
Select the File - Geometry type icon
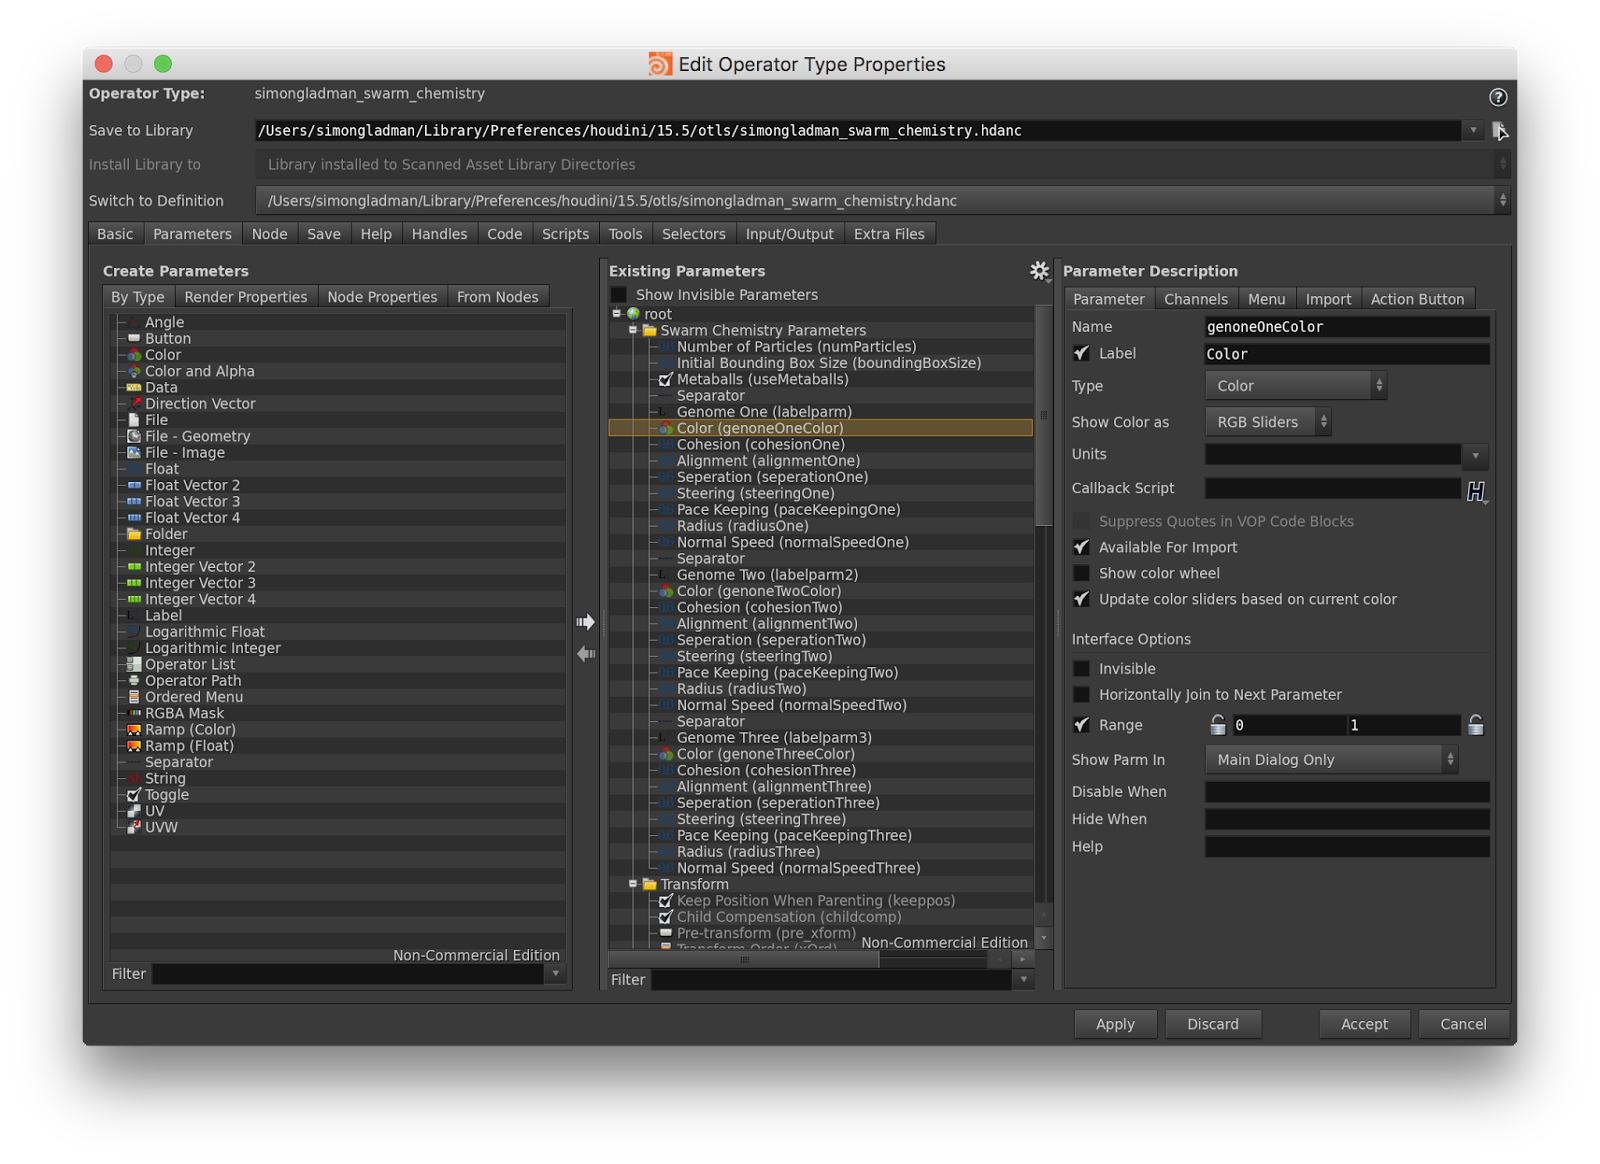point(134,436)
